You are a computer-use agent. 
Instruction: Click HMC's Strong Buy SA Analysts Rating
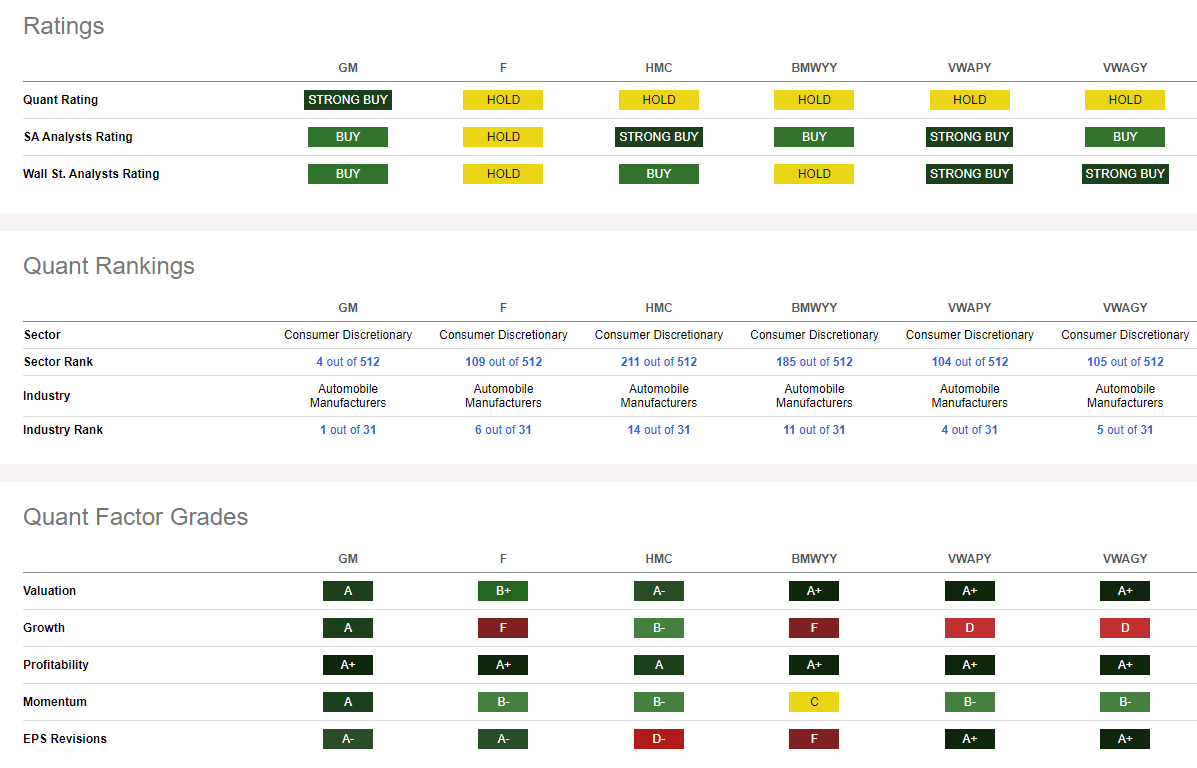[x=659, y=137]
